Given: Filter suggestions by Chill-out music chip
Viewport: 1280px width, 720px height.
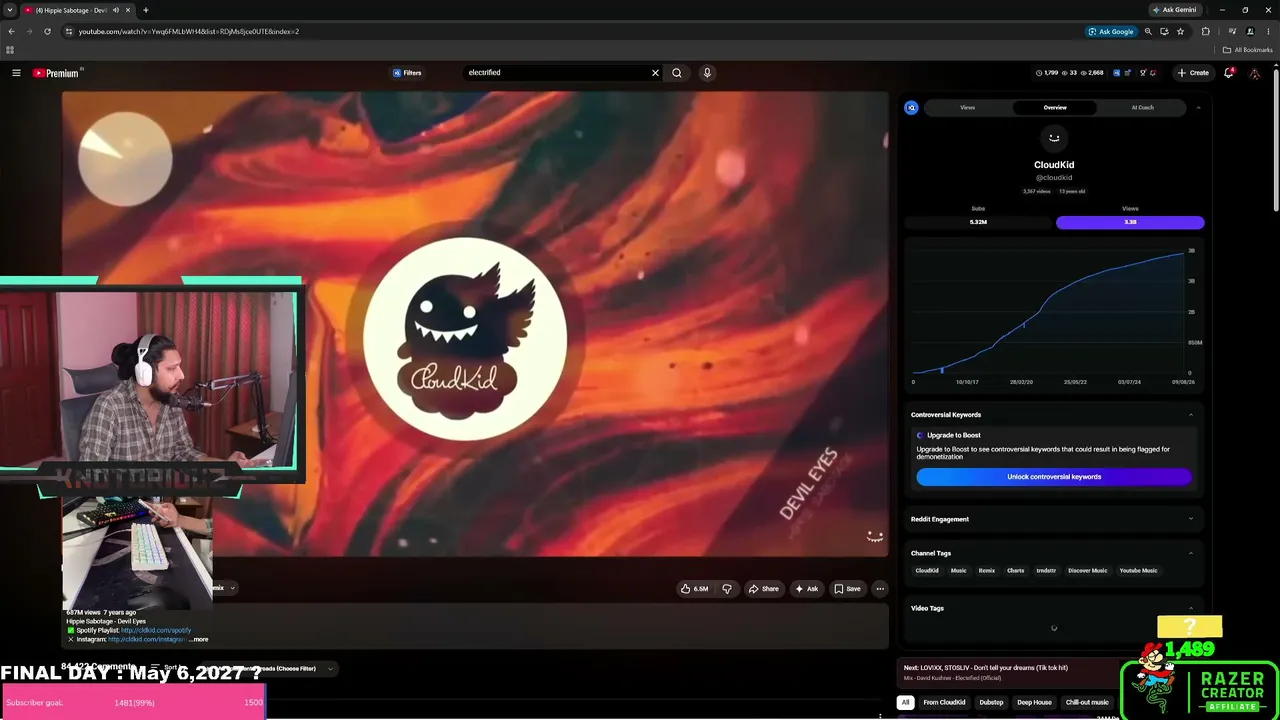Looking at the screenshot, I should pos(1087,702).
